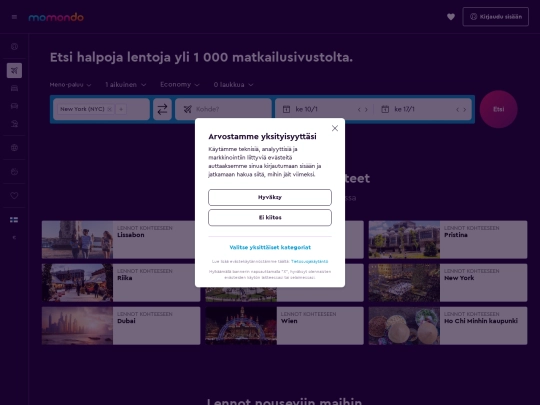The width and height of the screenshot is (540, 405).
Task: Open the New York destination card
Action: (448, 283)
